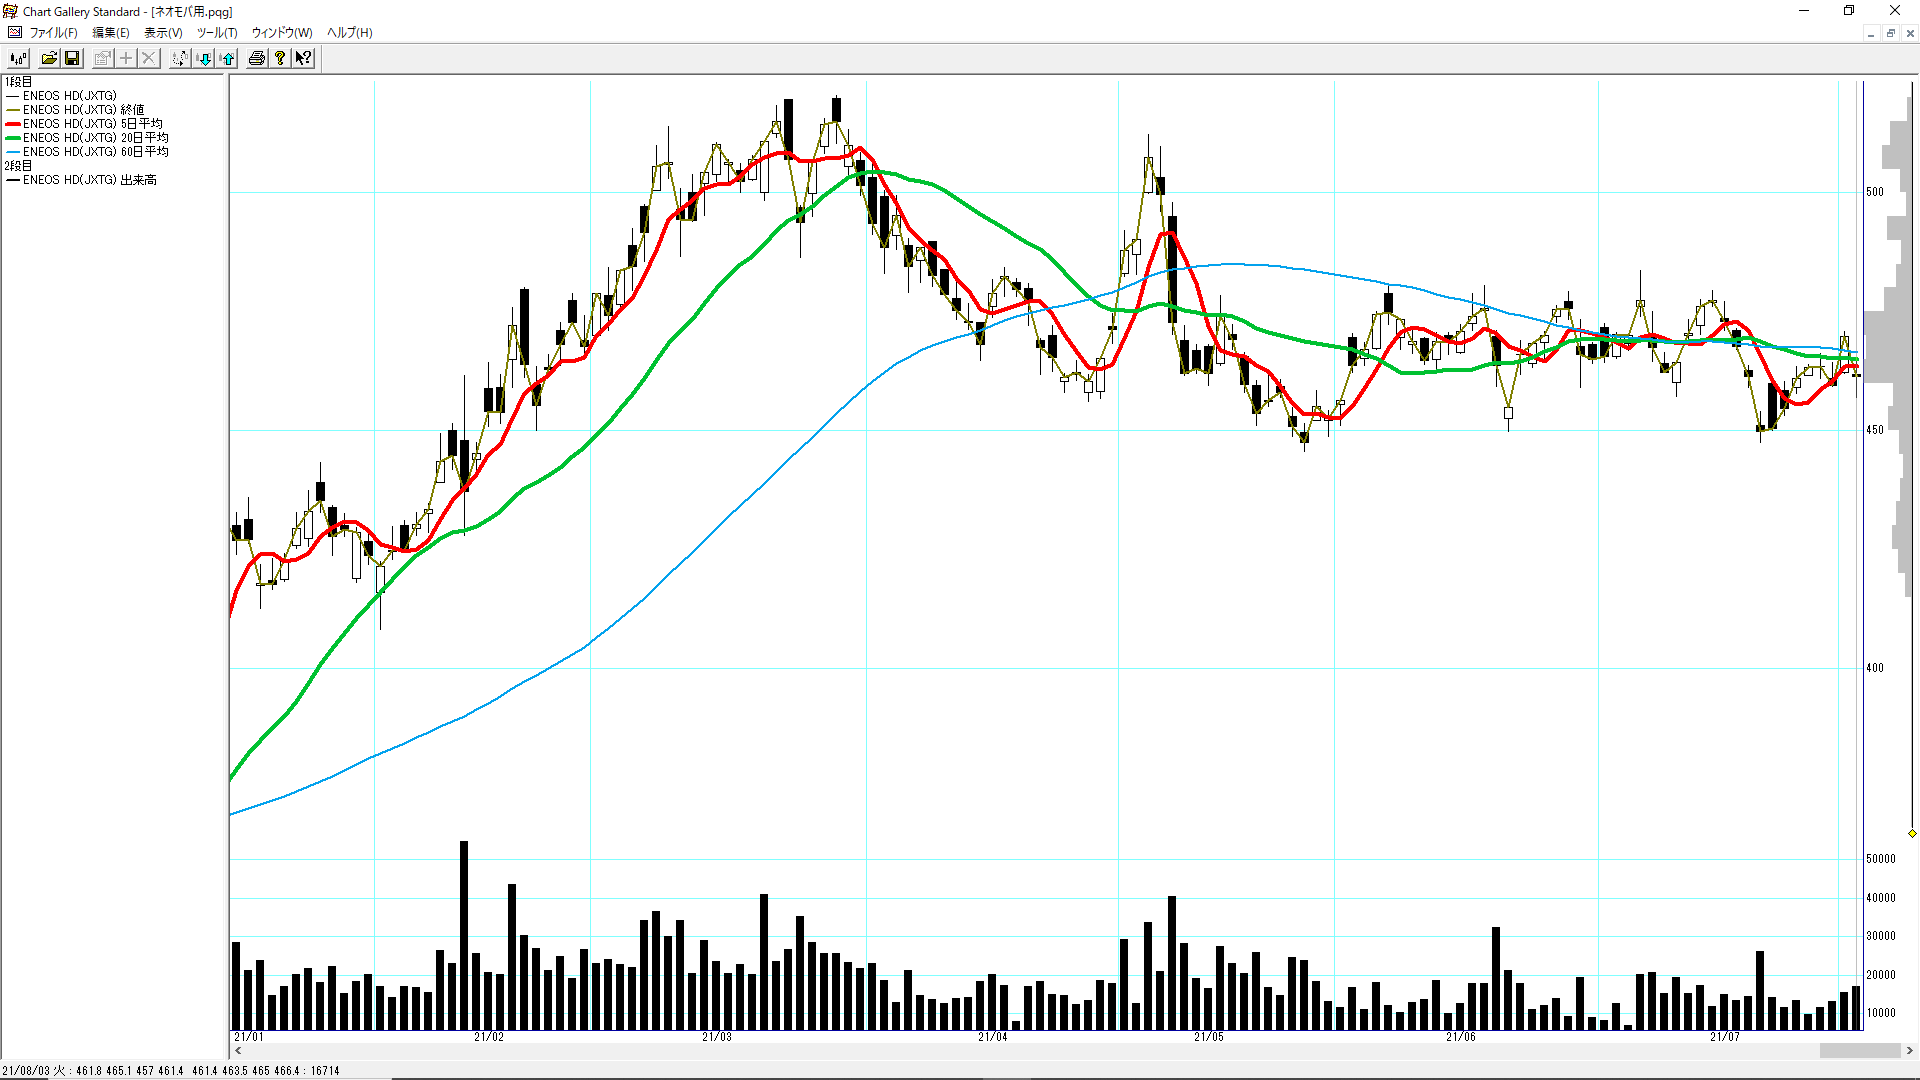1920x1080 pixels.
Task: Click the save floppy disk icon
Action: tap(72, 58)
